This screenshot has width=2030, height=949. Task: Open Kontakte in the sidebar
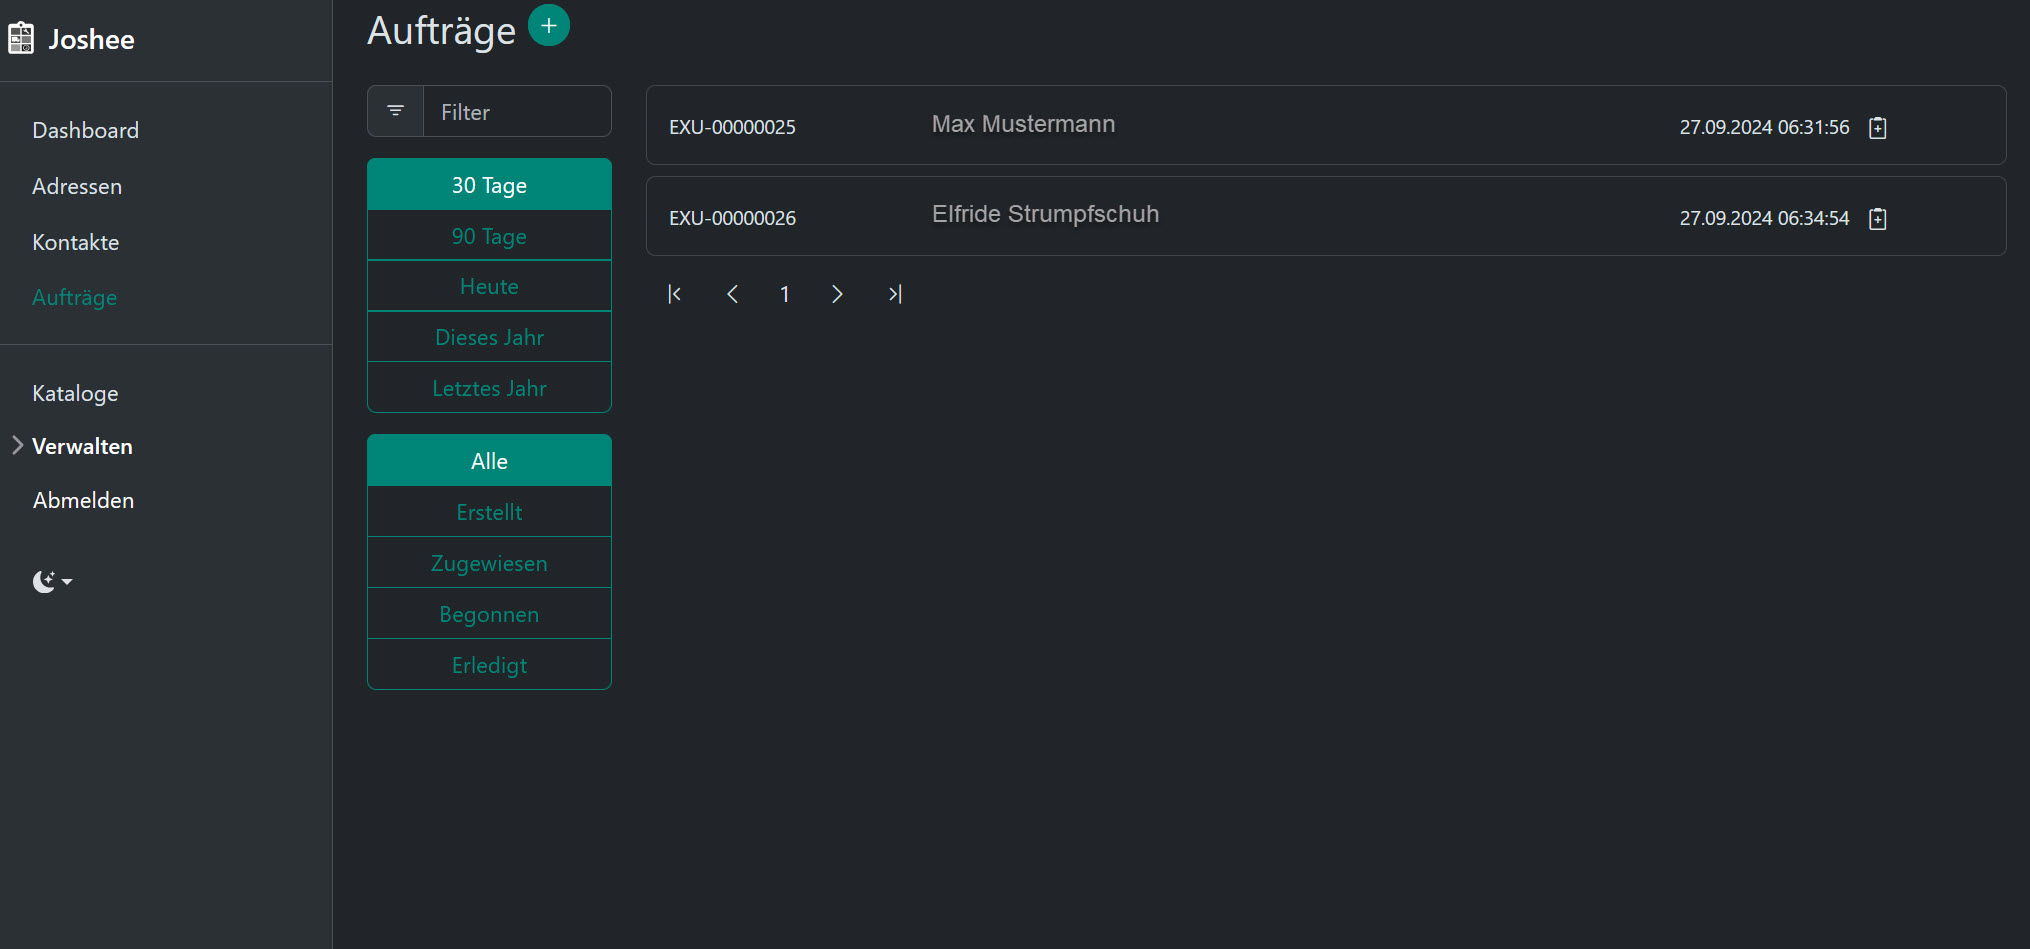[x=76, y=242]
